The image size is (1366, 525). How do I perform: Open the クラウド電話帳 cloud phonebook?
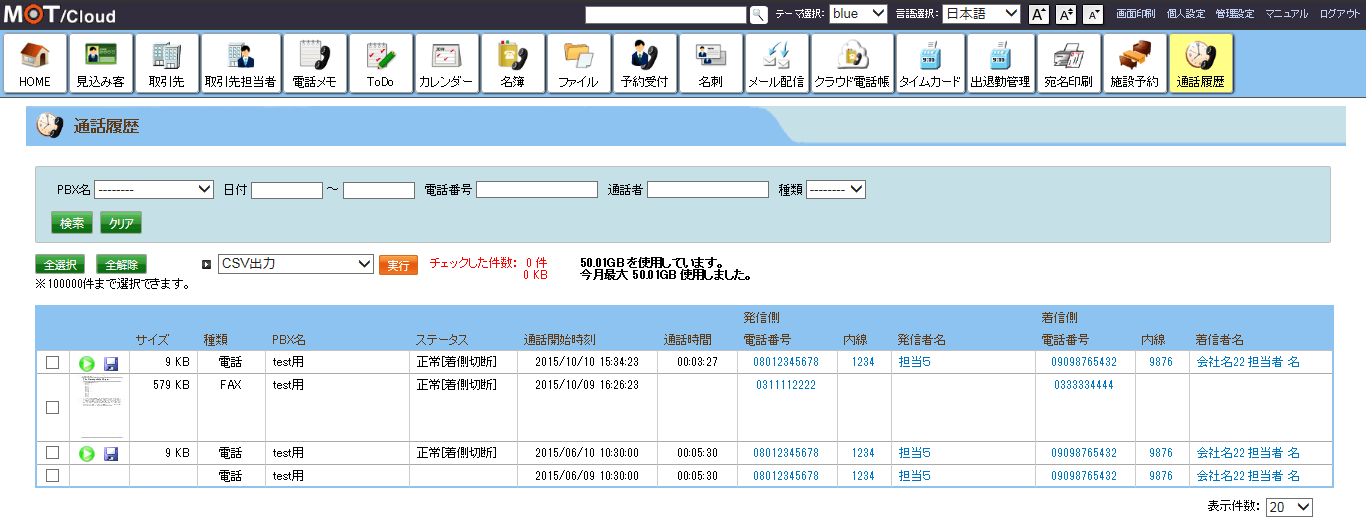(x=851, y=64)
